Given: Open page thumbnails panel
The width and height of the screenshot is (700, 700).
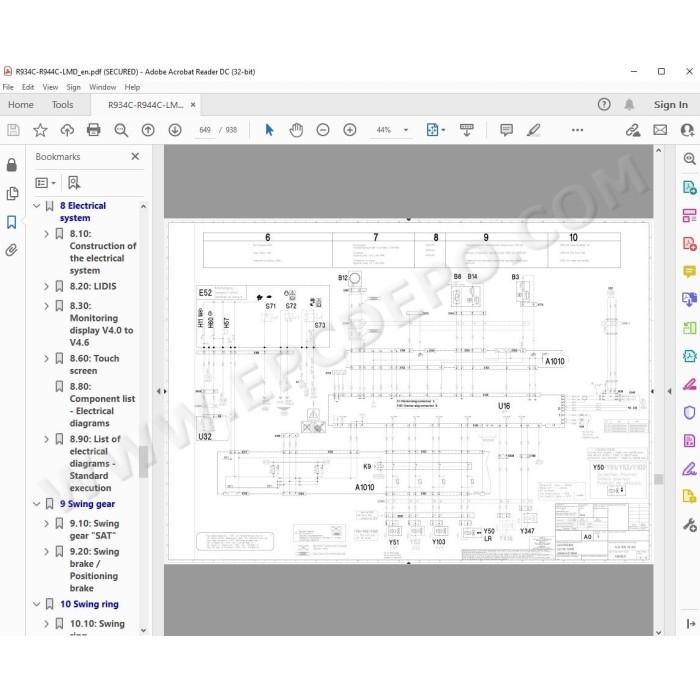Looking at the screenshot, I should [x=12, y=193].
